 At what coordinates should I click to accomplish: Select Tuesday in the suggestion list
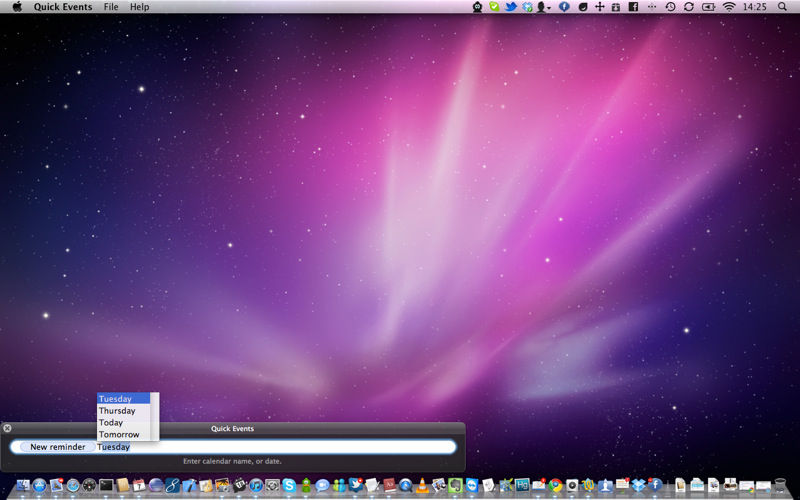pos(123,398)
